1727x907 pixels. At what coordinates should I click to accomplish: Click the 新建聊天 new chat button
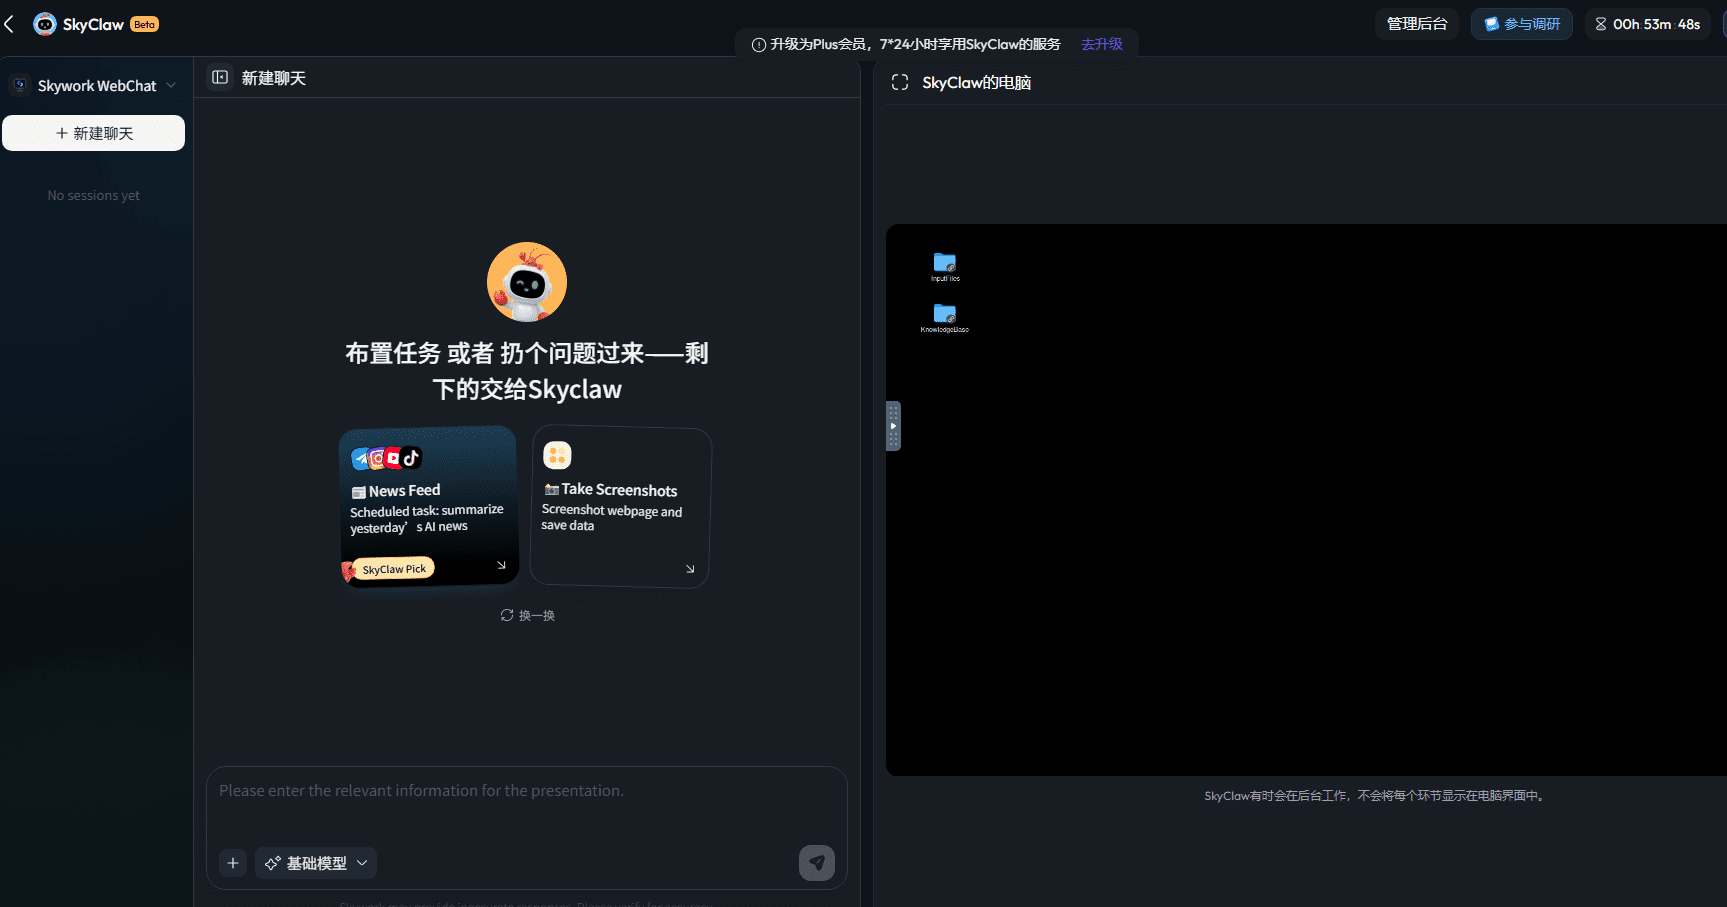point(94,133)
